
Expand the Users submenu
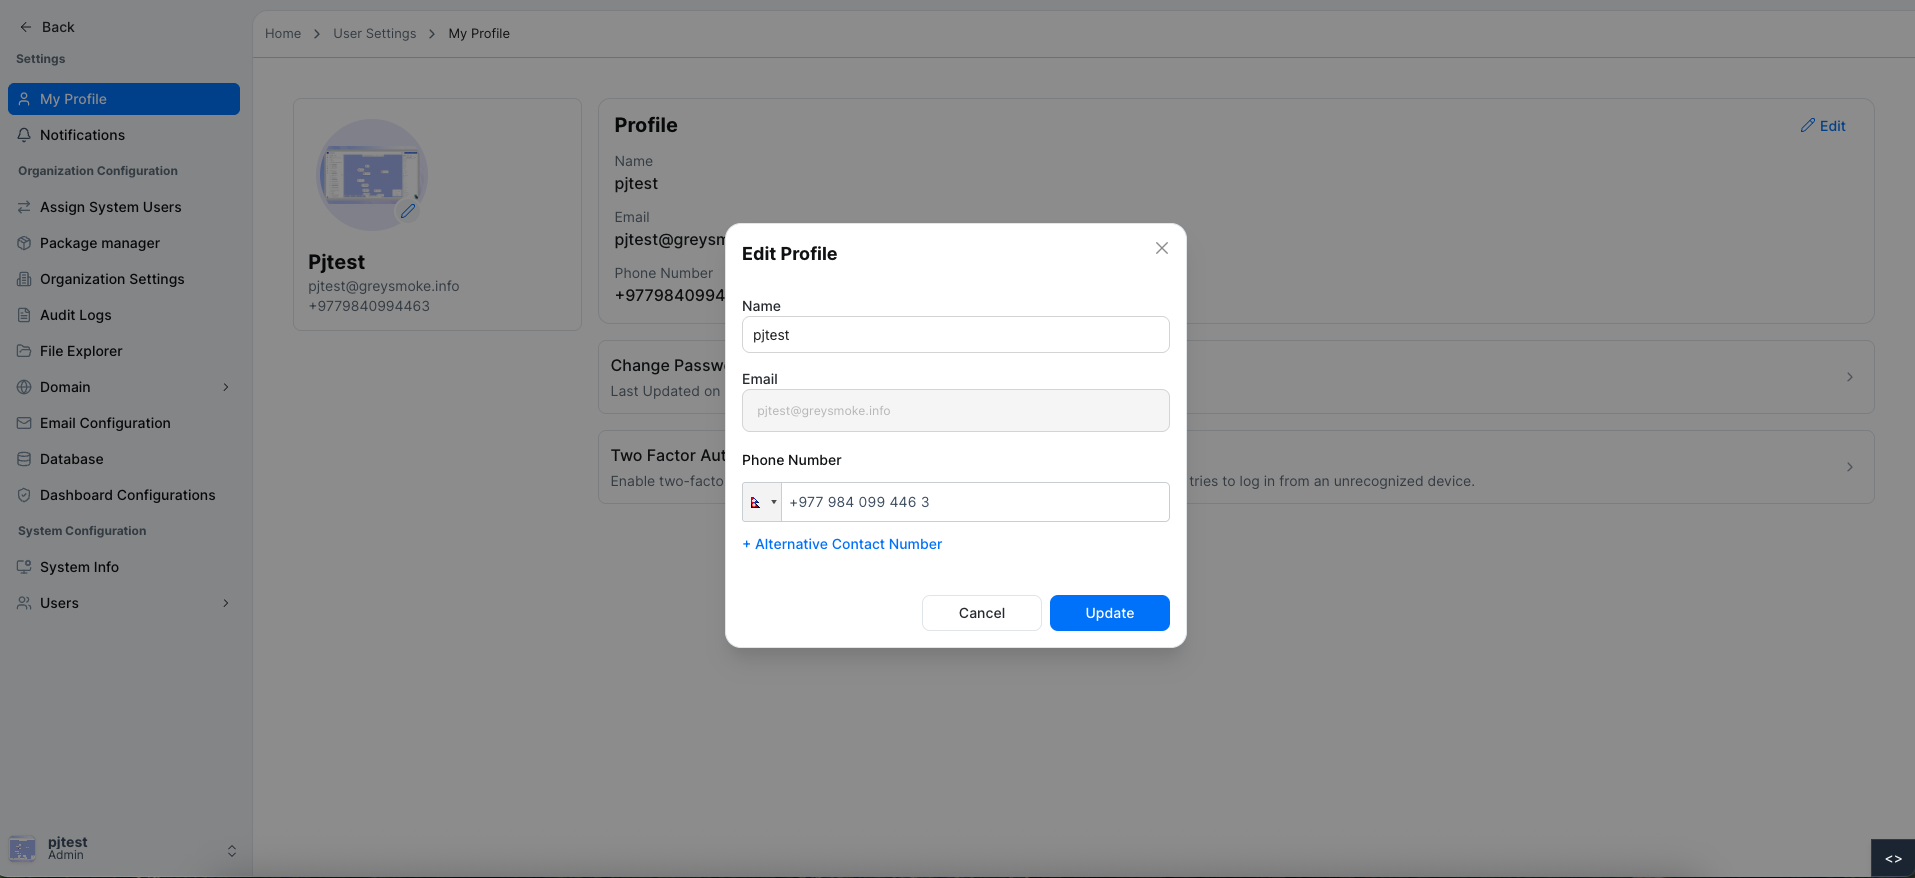pyautogui.click(x=225, y=603)
